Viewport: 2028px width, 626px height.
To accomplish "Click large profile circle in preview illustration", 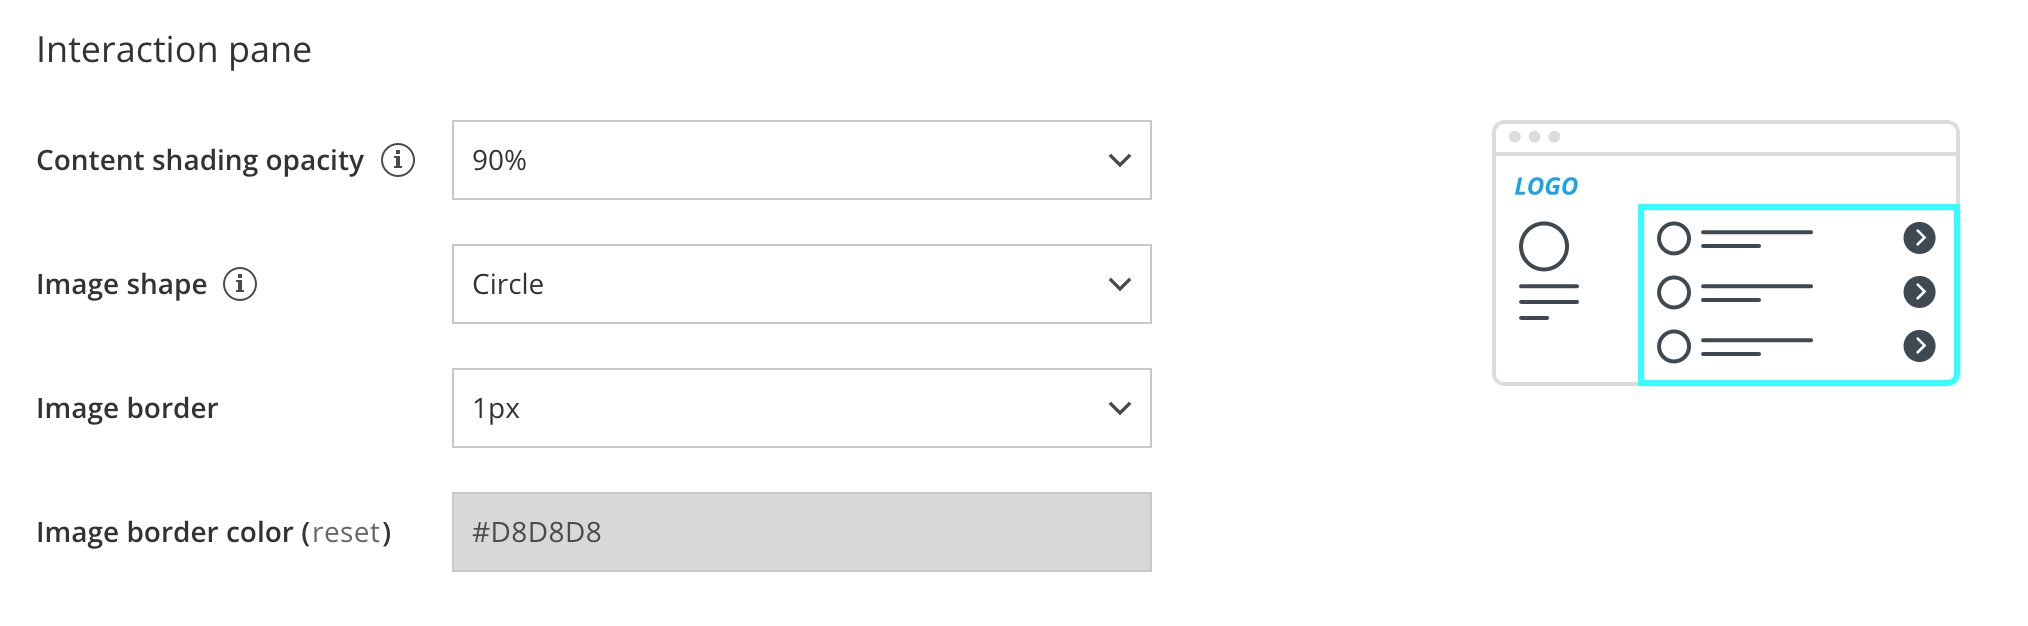I will 1543,247.
